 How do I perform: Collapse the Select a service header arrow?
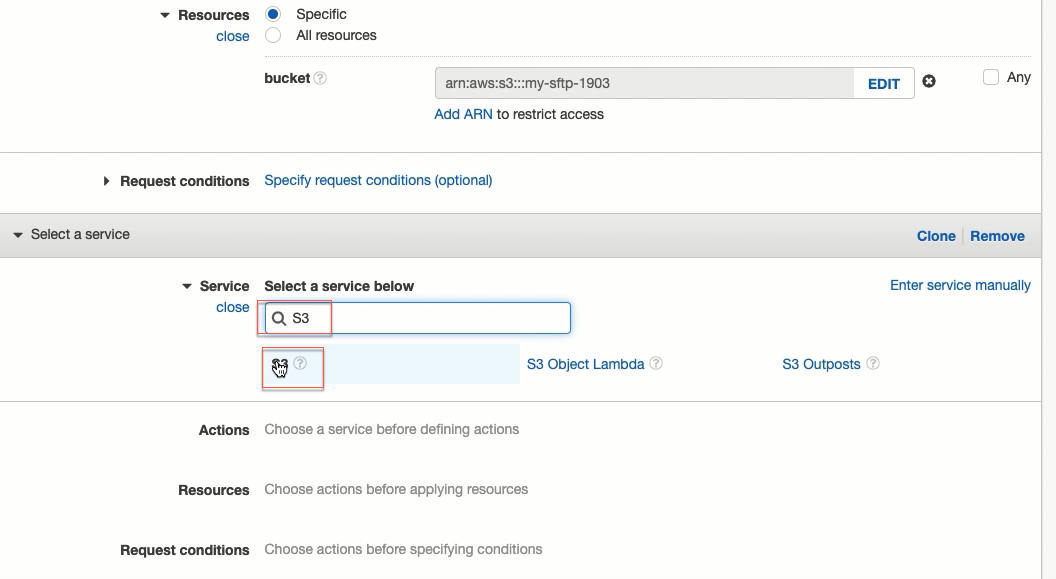pos(18,235)
